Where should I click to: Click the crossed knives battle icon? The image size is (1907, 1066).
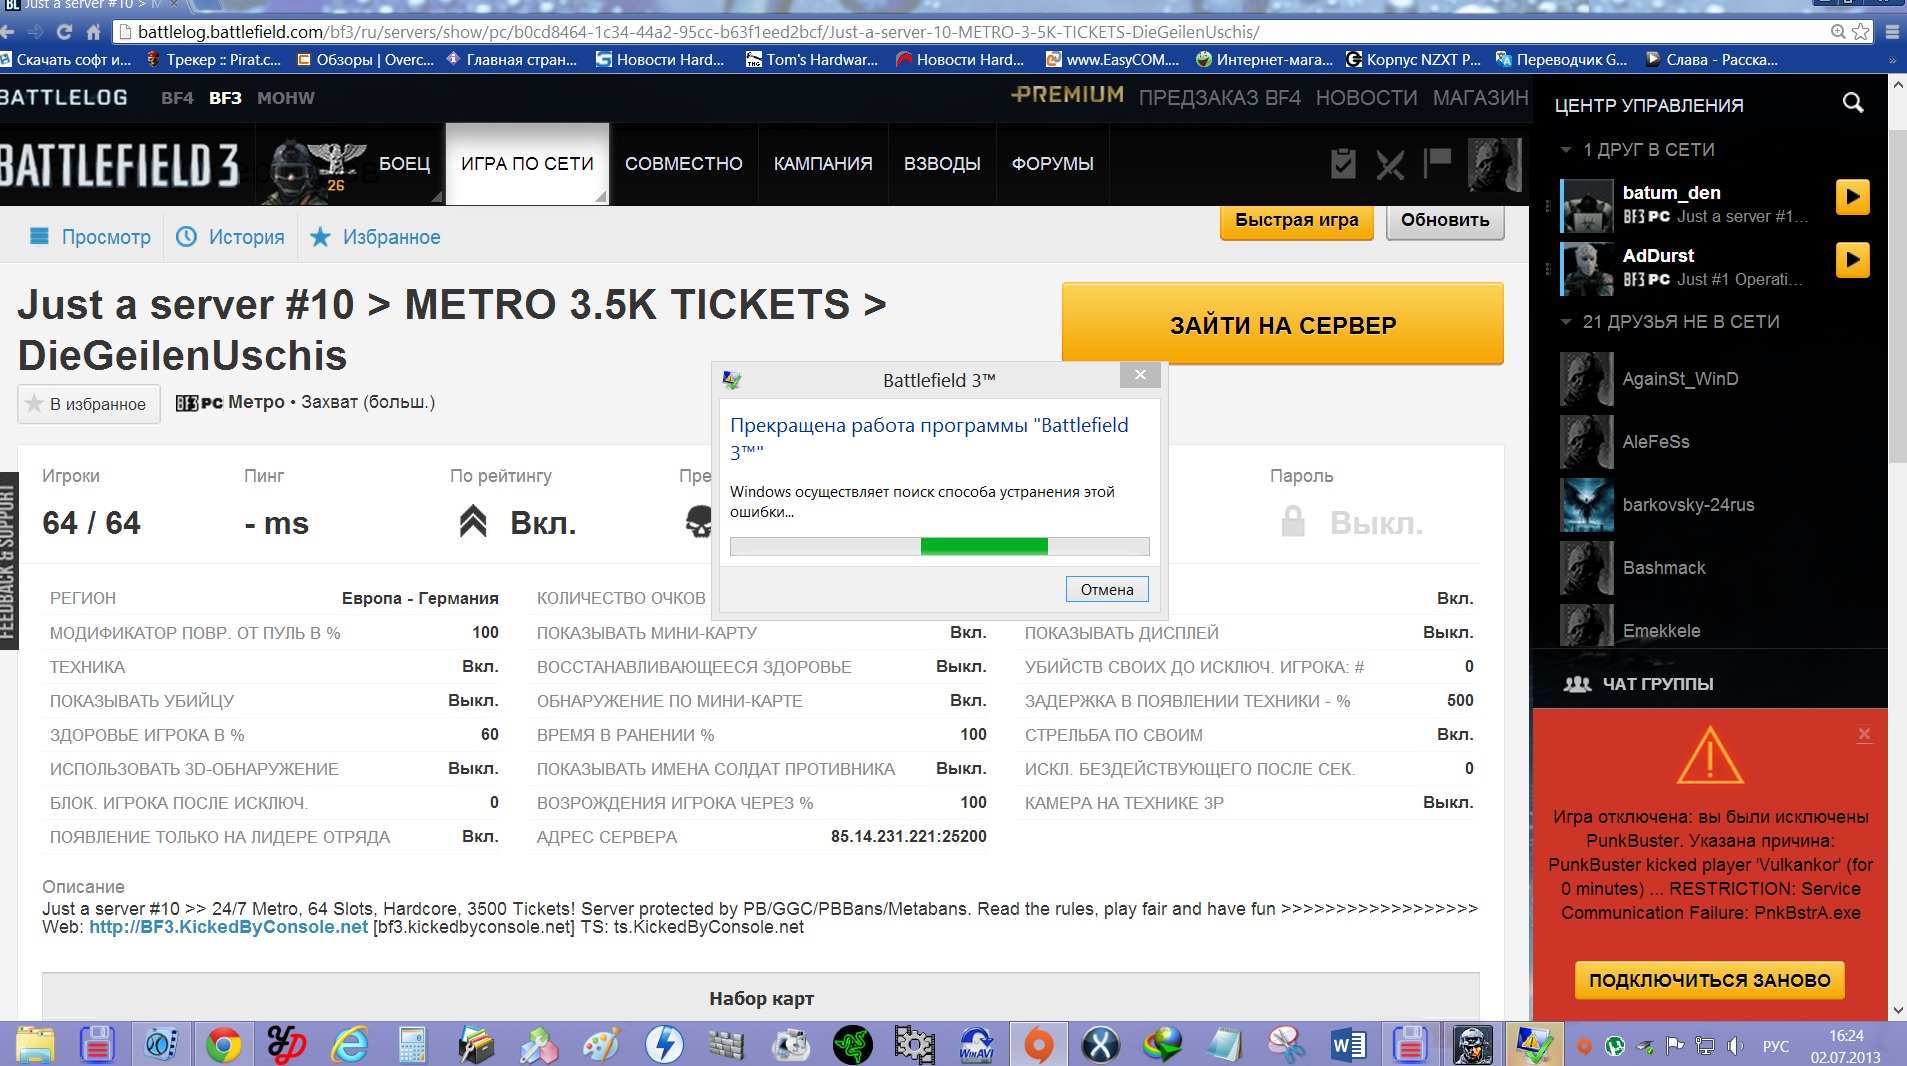[1390, 164]
